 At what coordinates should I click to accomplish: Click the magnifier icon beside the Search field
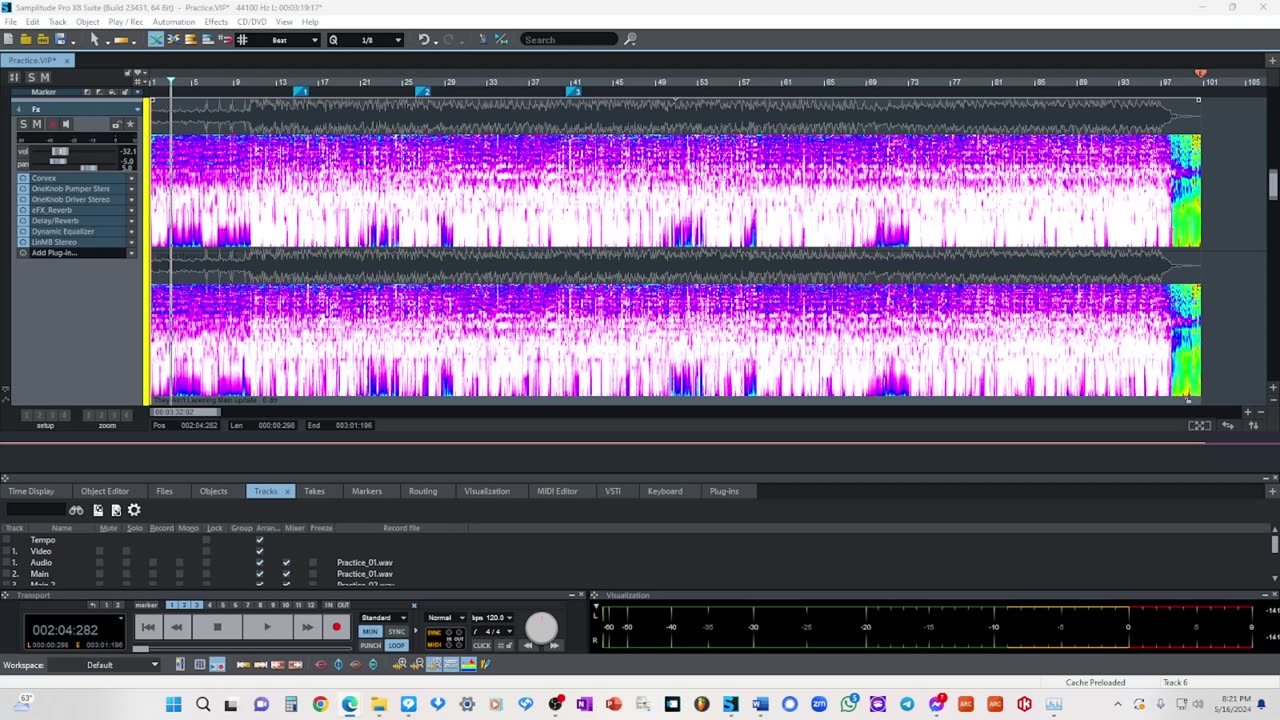630,40
